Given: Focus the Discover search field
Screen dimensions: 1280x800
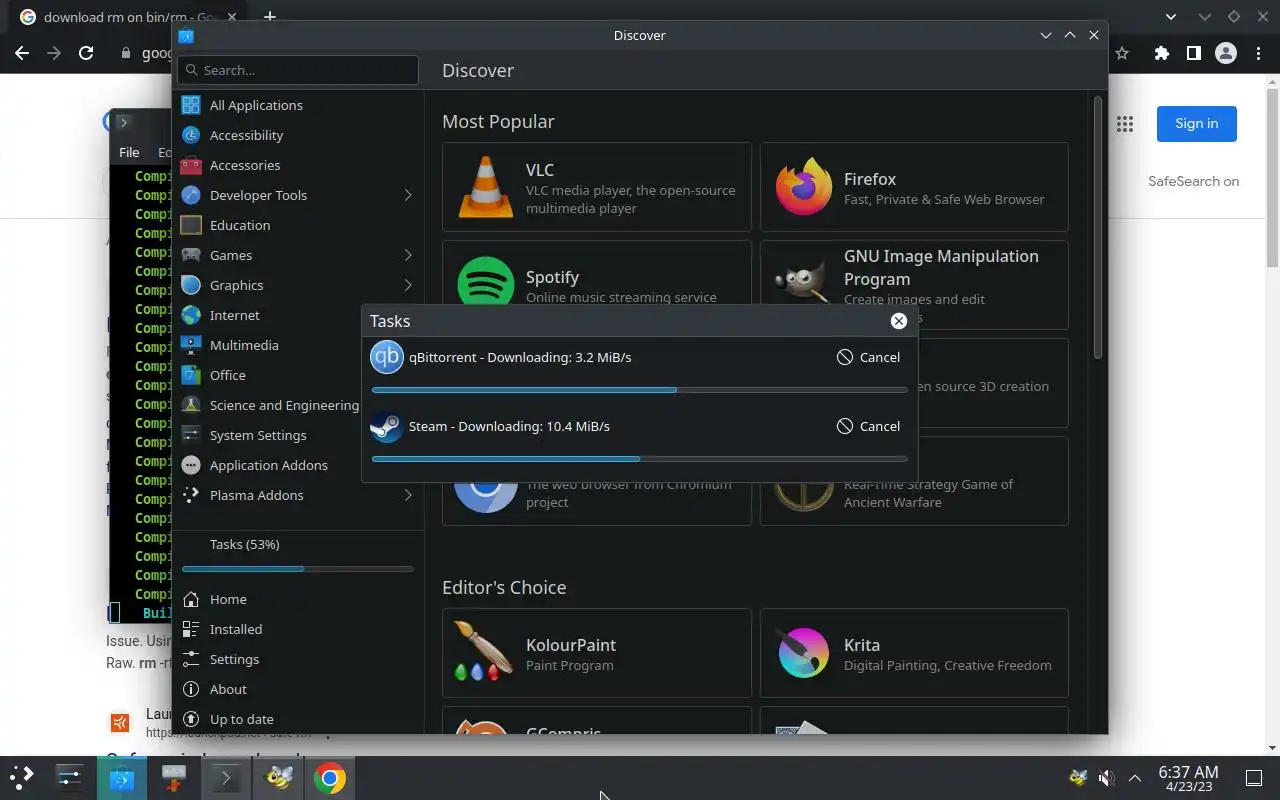Looking at the screenshot, I should pos(298,70).
